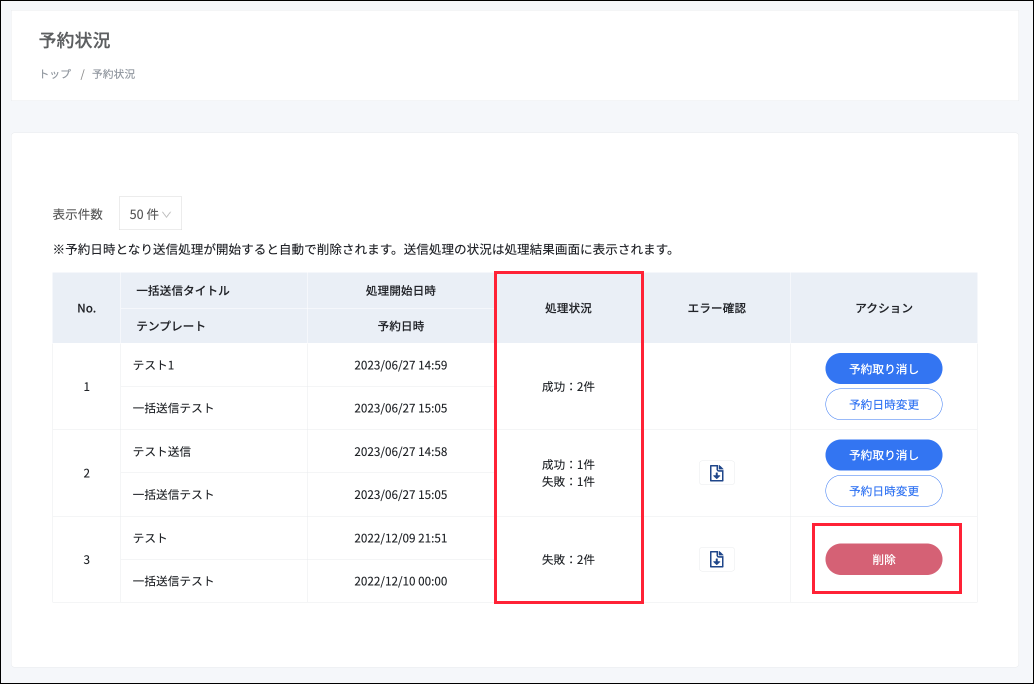This screenshot has width=1034, height=684.
Task: Change reservation date for テスト送信 row
Action: pos(883,491)
